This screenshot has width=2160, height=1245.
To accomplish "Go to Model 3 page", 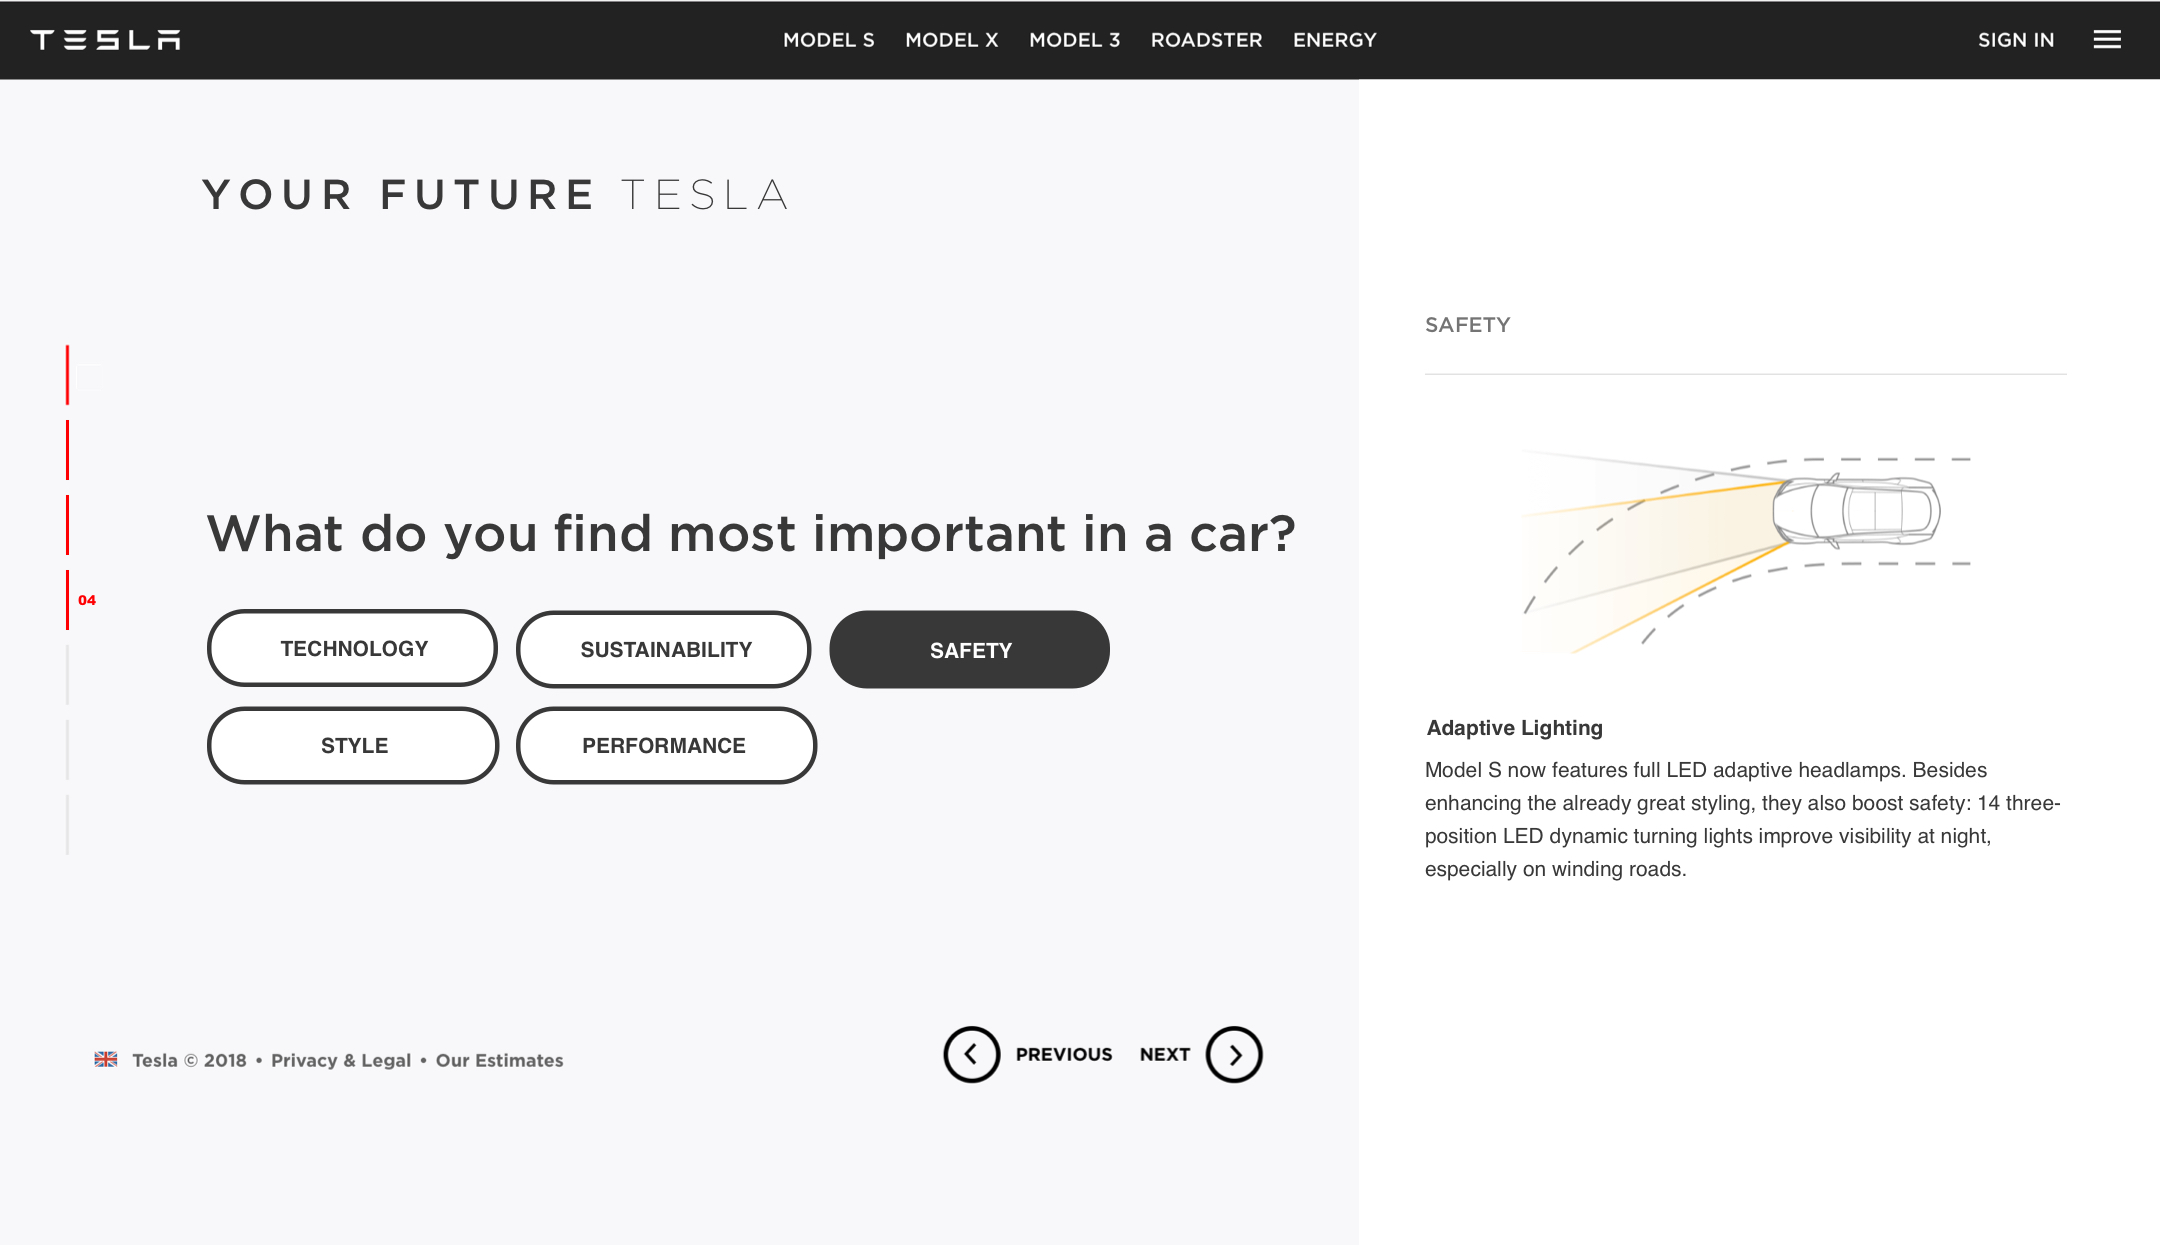I will pos(1075,40).
